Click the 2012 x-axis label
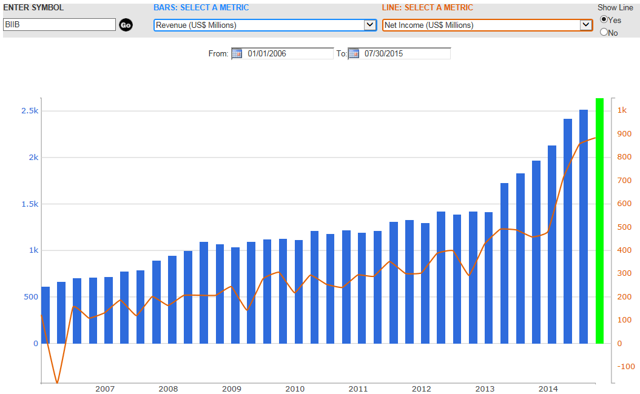Screen dimensions: 640x394 (x=421, y=389)
